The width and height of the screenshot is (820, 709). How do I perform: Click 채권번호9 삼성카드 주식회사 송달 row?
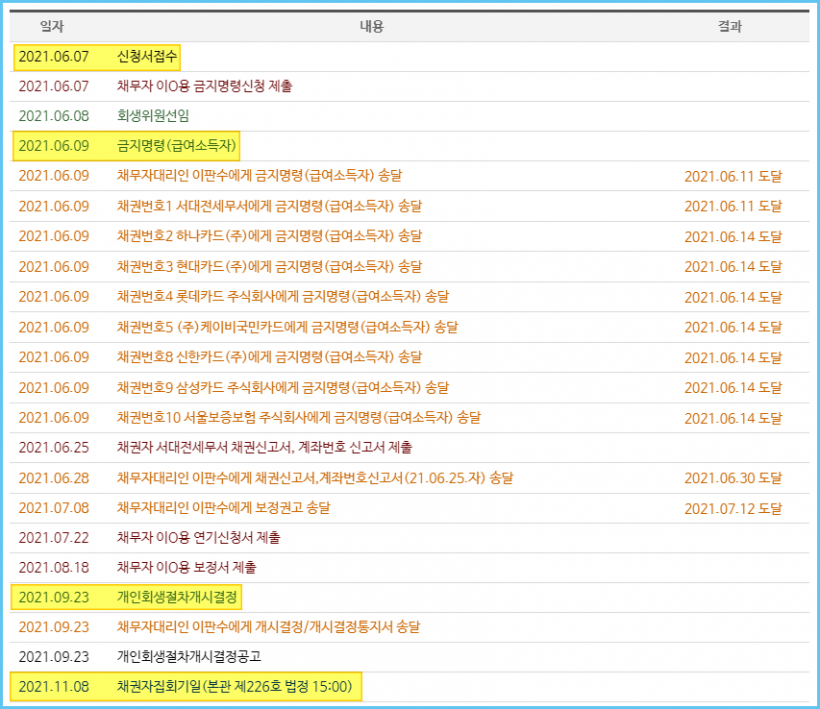point(283,387)
